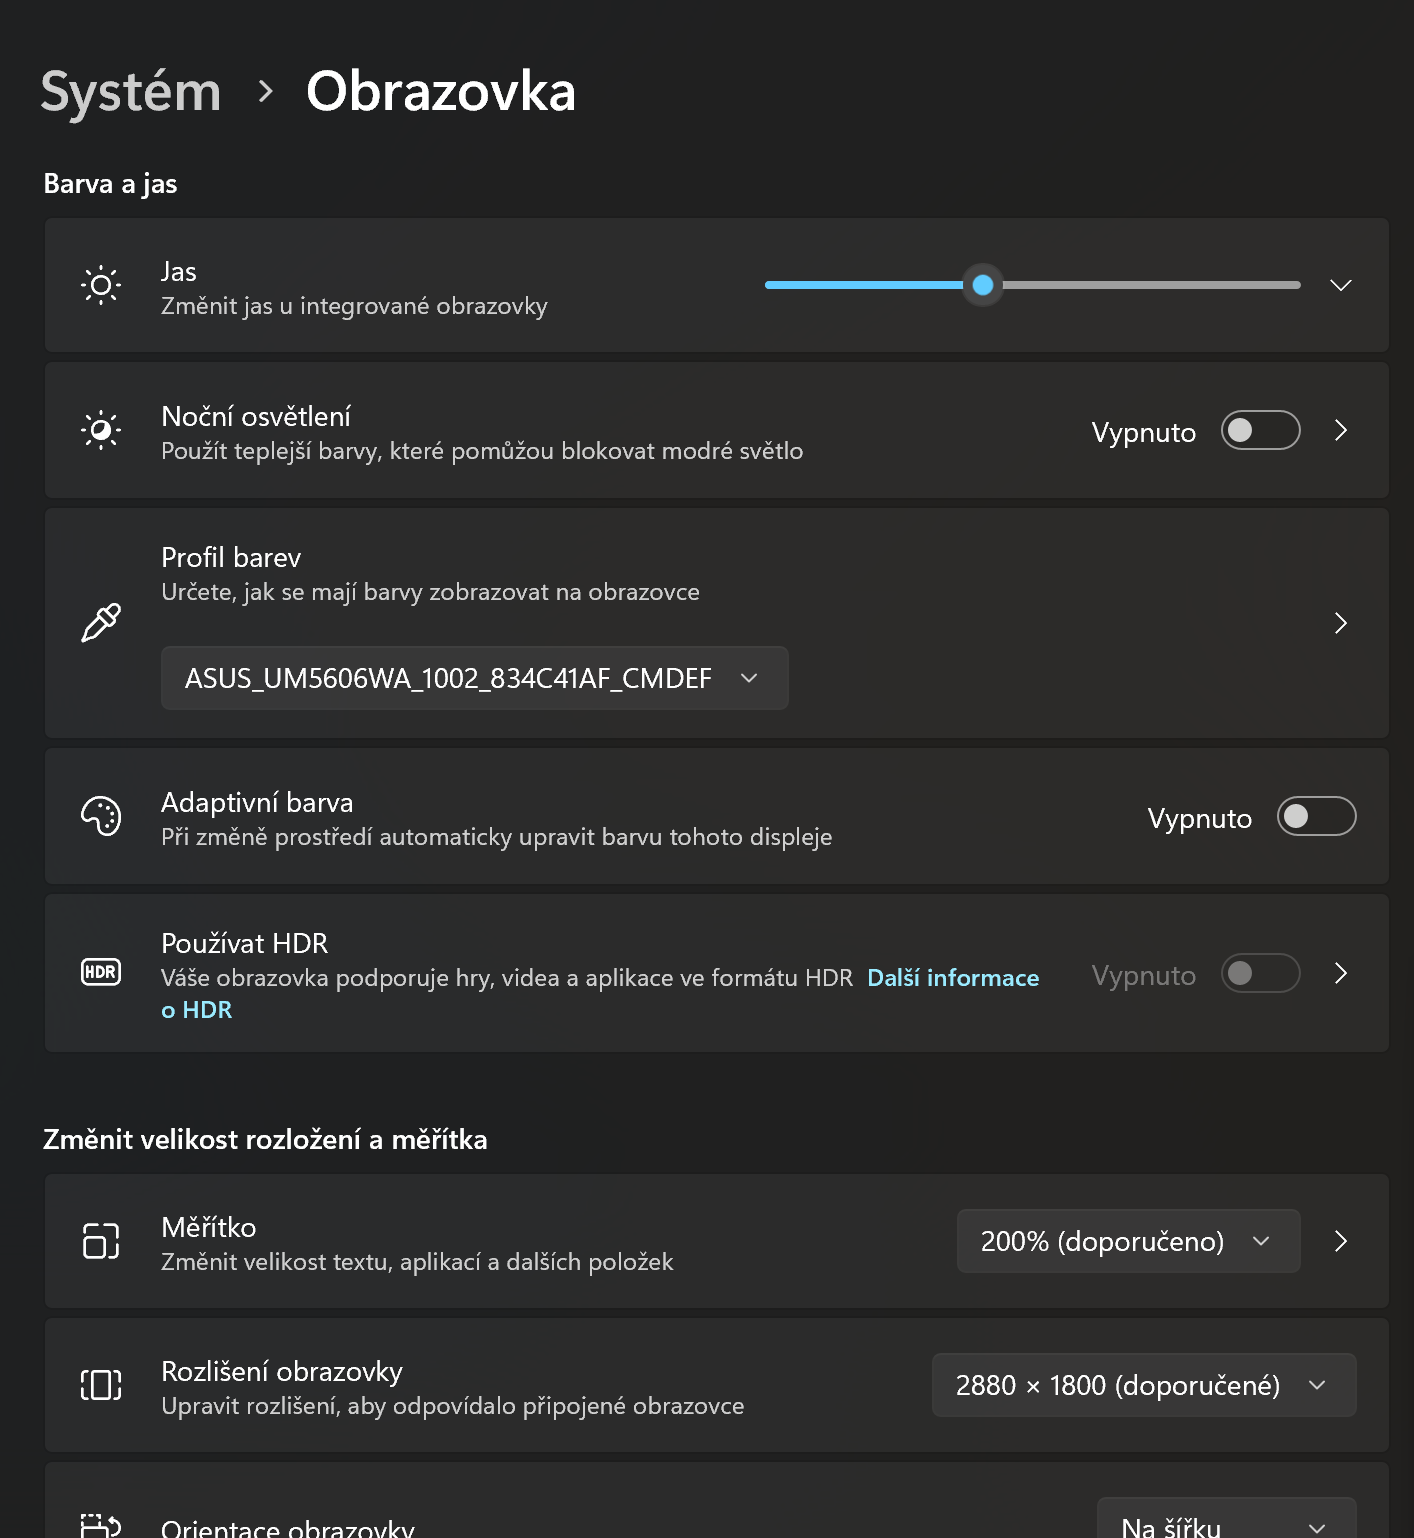This screenshot has width=1414, height=1538.
Task: Click the Orientace obrazovky icon
Action: (x=100, y=1524)
